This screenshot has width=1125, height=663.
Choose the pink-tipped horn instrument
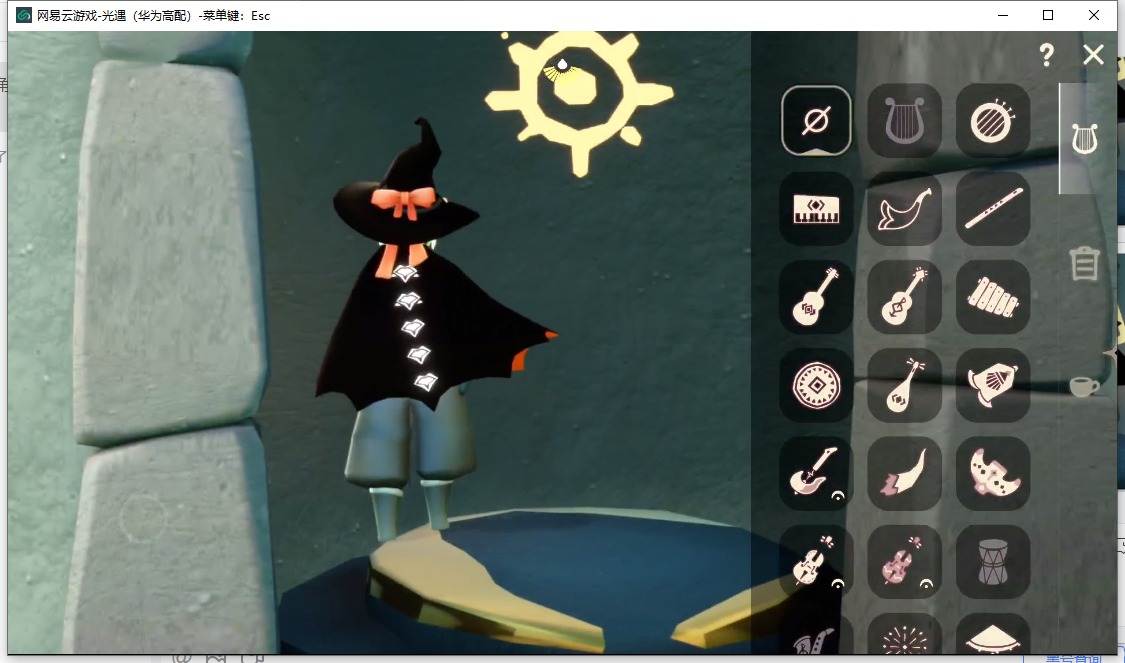[904, 474]
